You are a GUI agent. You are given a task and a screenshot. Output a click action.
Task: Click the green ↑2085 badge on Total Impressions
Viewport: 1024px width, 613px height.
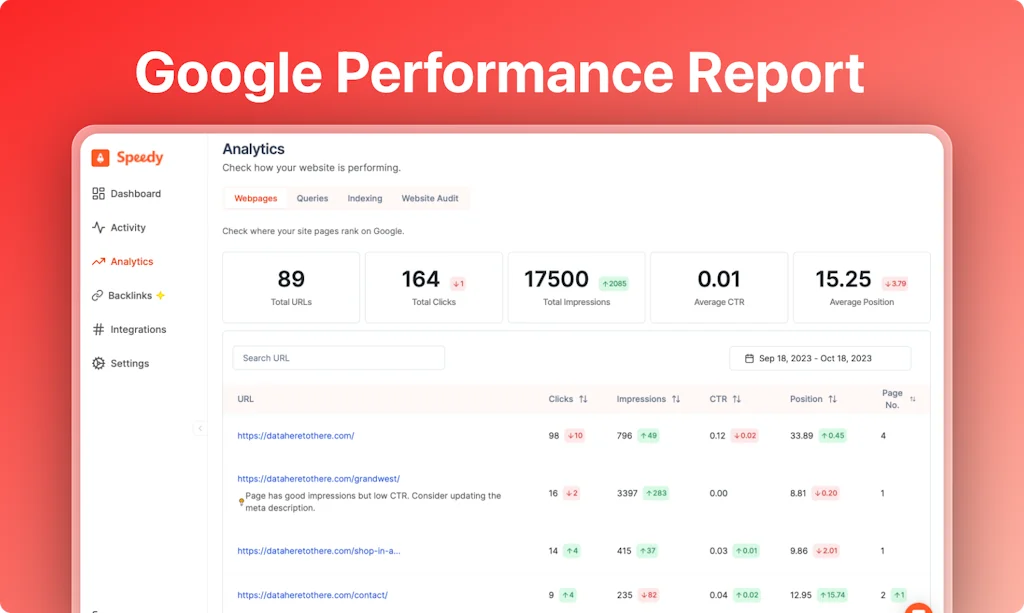614,283
